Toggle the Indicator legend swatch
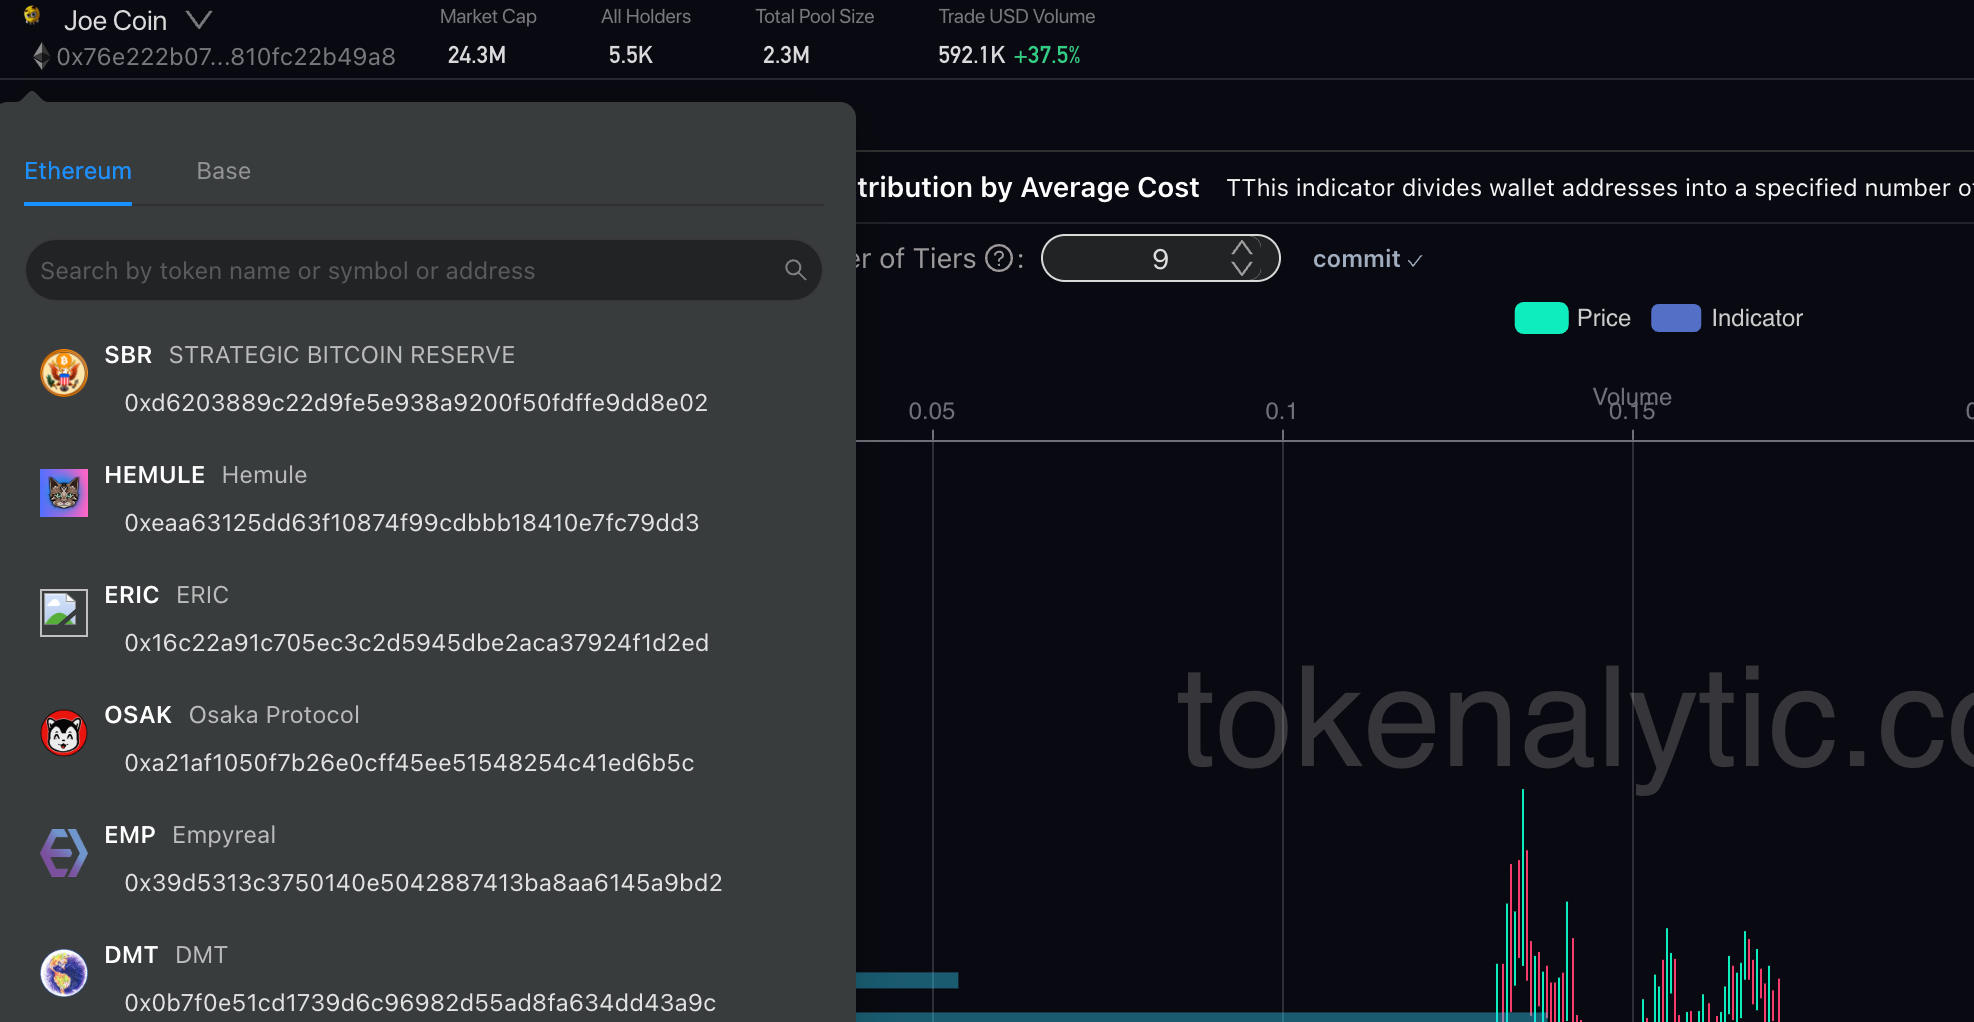Viewport: 1974px width, 1022px height. pyautogui.click(x=1676, y=318)
